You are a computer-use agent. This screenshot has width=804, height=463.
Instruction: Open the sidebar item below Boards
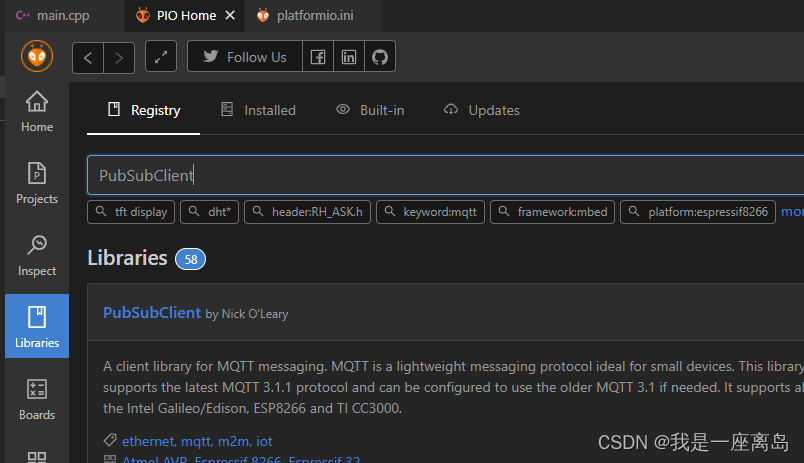[x=37, y=456]
